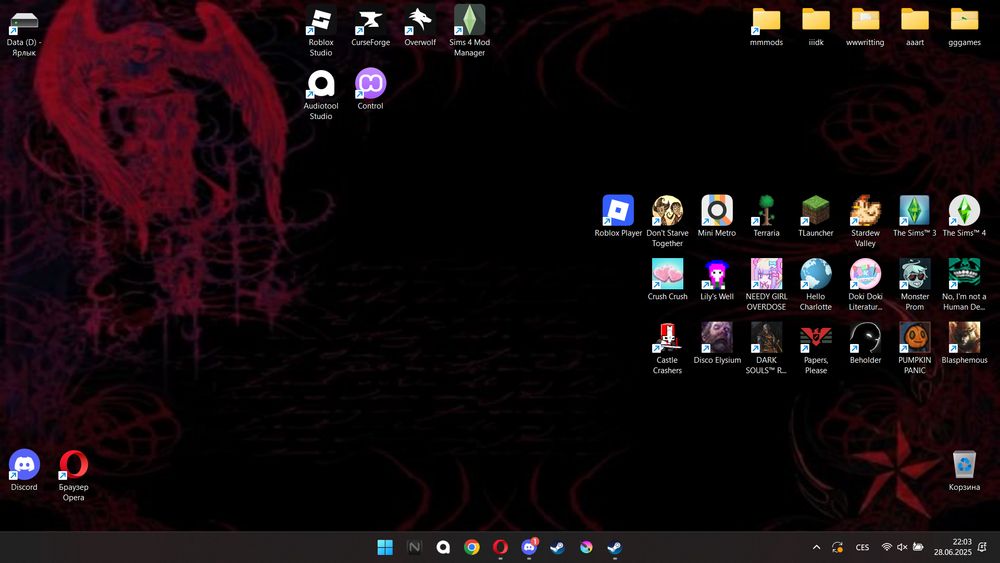Select the Papers, Please icon

pyautogui.click(x=816, y=349)
